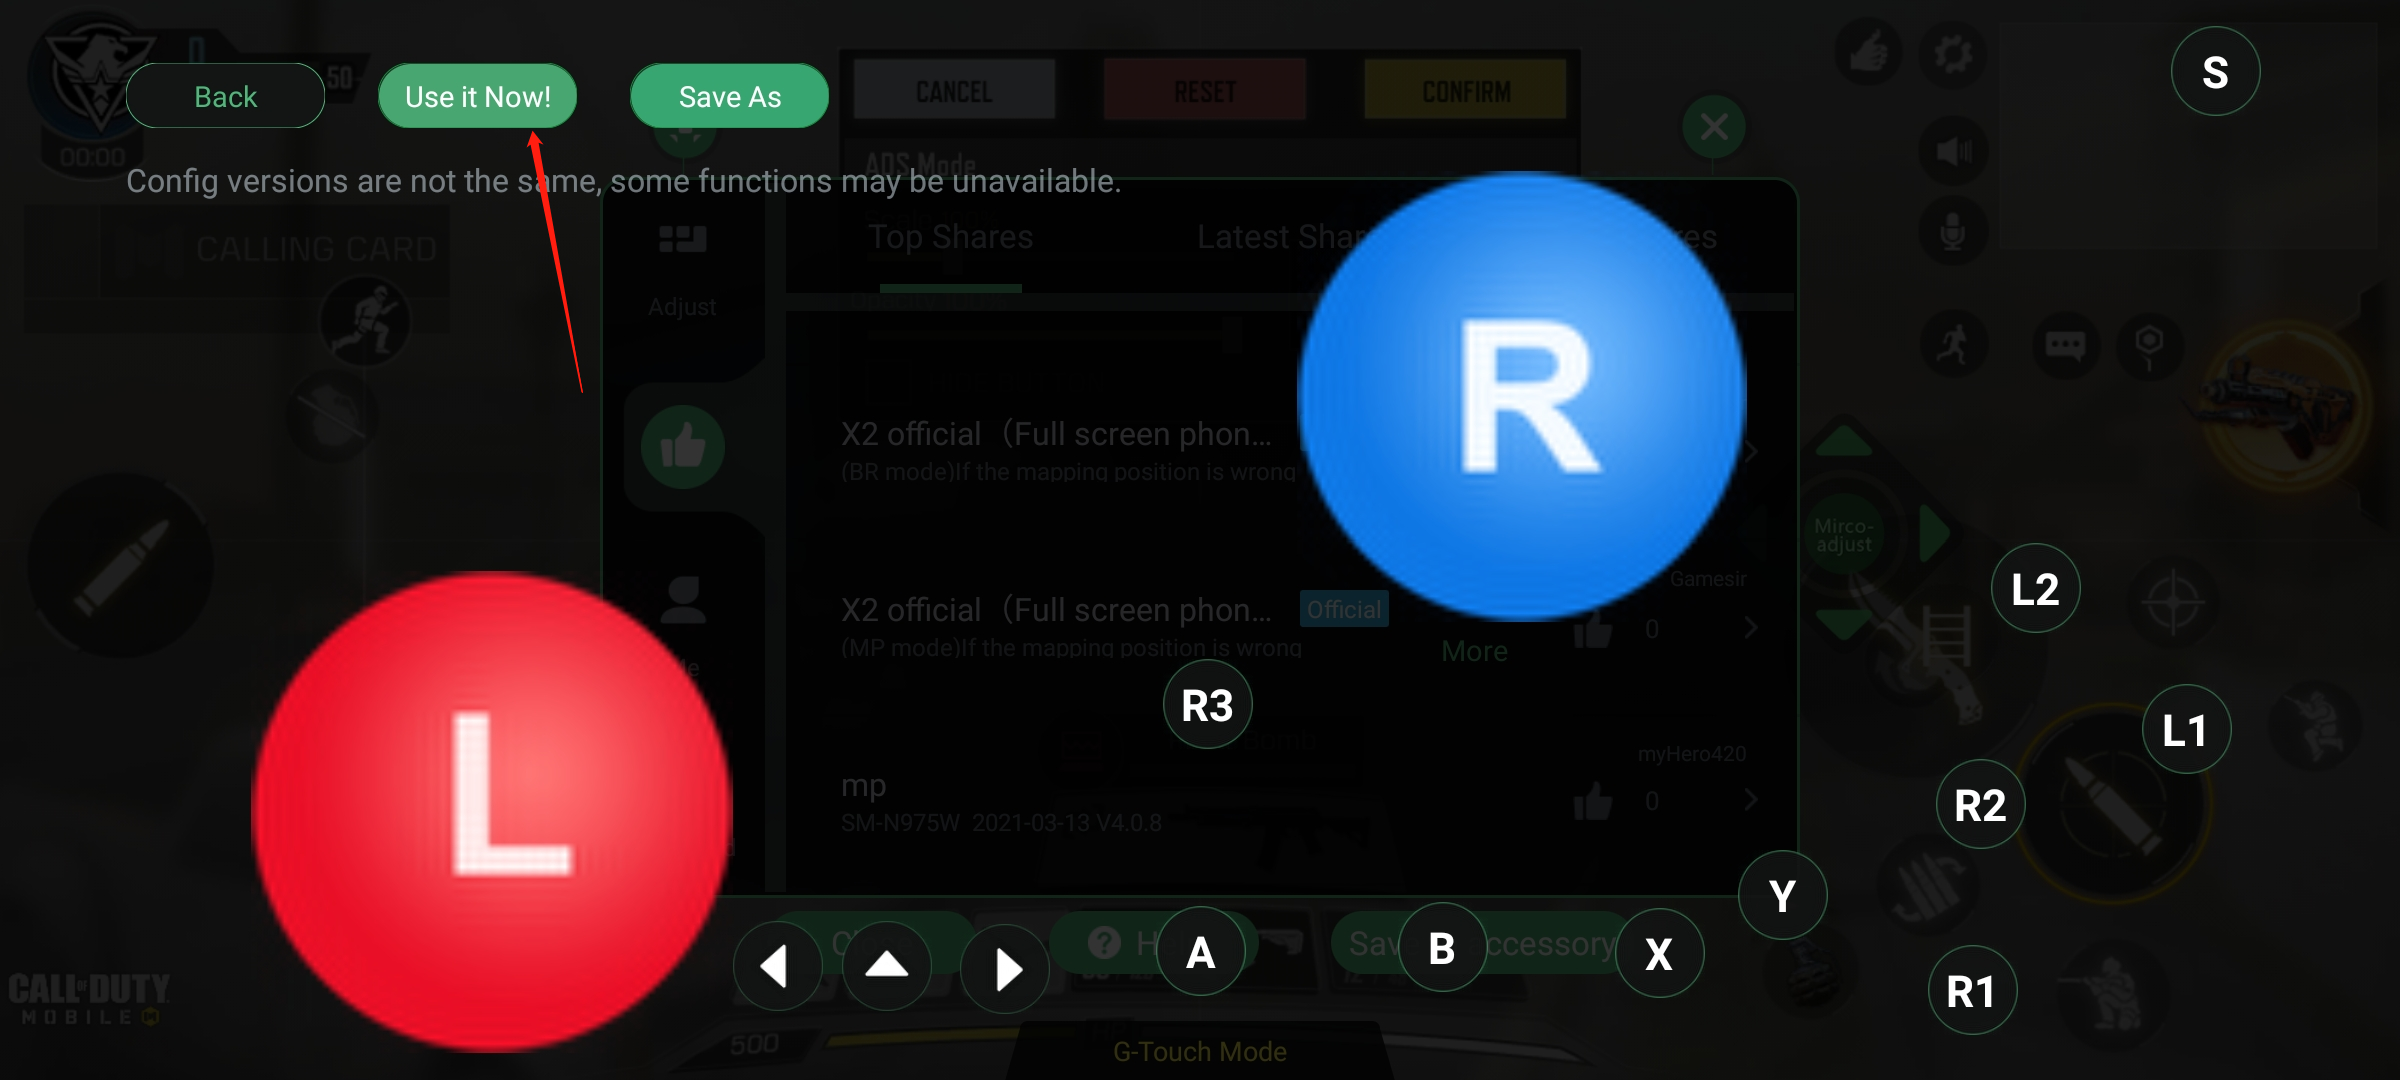Click the Use it Now! button
This screenshot has width=2400, height=1080.
point(478,96)
